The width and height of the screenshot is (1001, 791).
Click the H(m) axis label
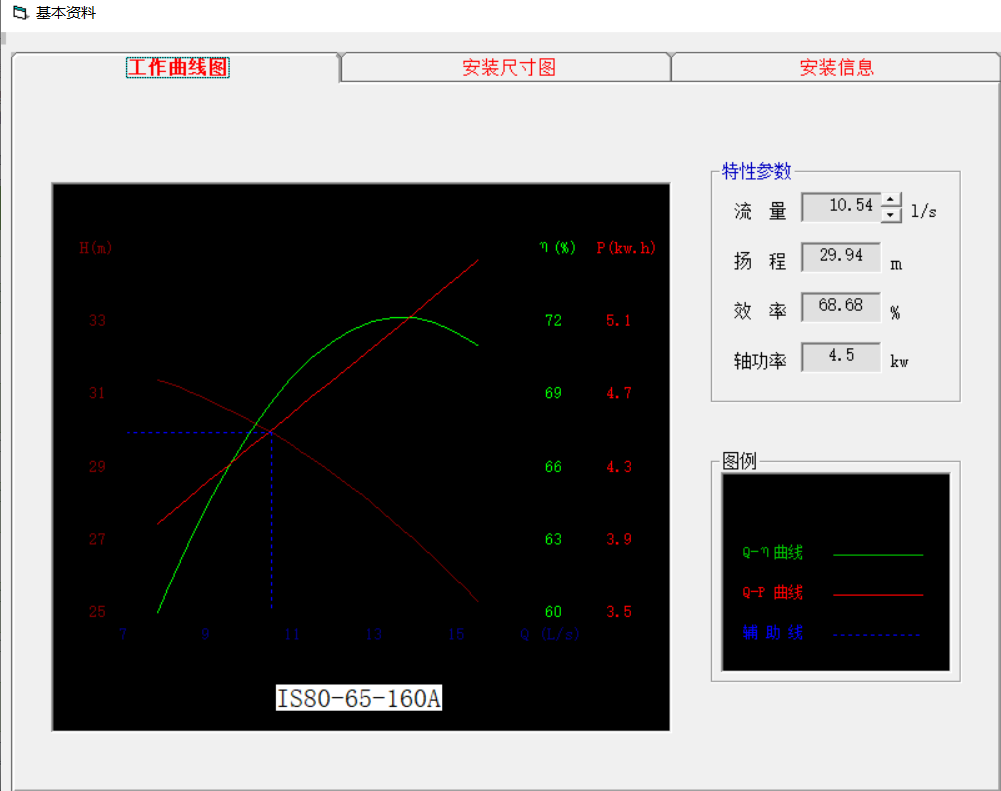(x=96, y=248)
